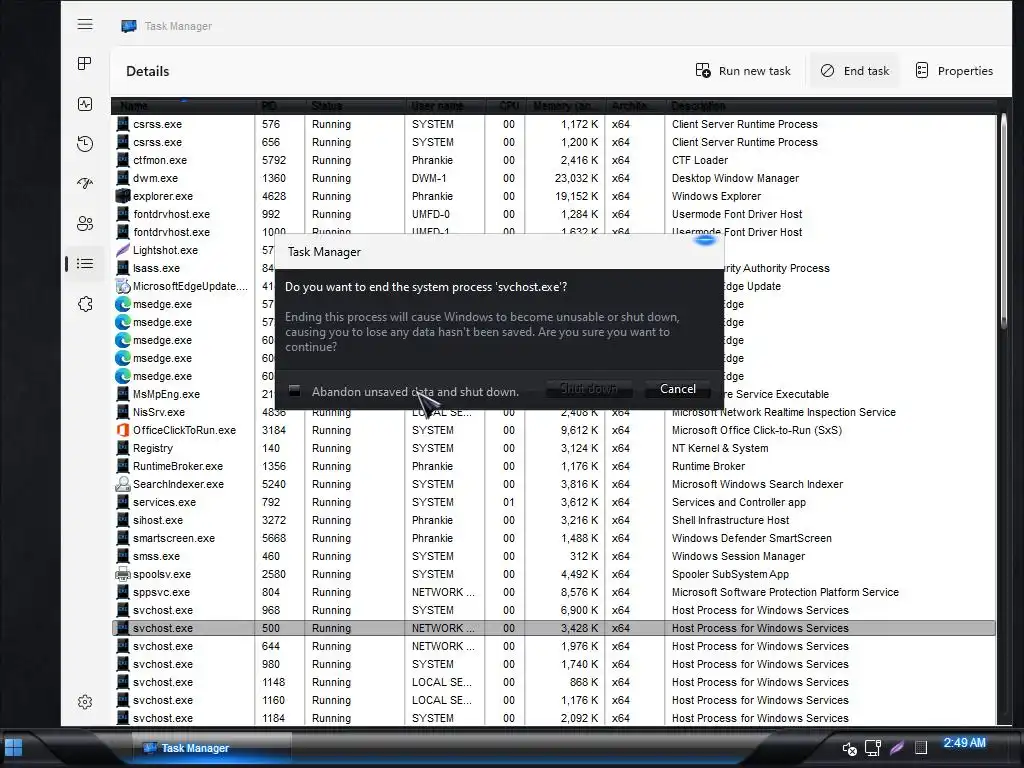Click the Spooler SubSystem App description
Image resolution: width=1024 pixels, height=768 pixels.
coord(730,575)
